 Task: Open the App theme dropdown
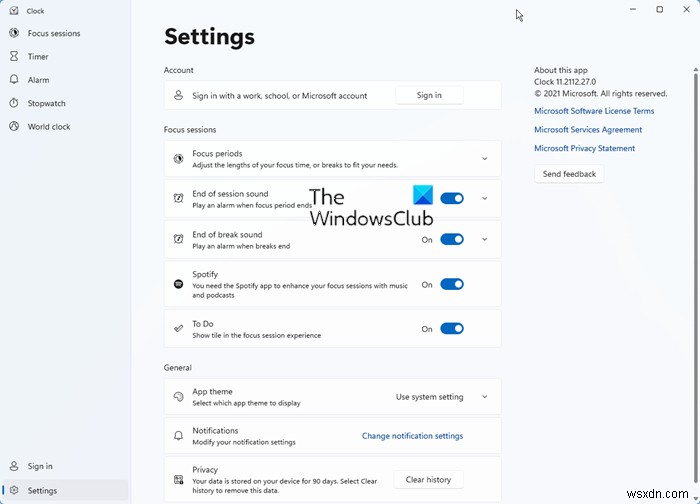(440, 397)
